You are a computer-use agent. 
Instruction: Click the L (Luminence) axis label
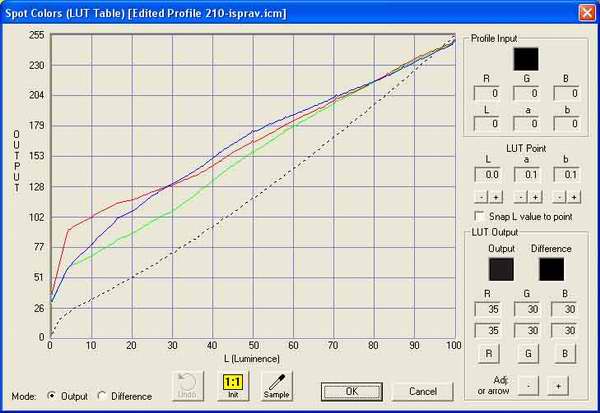(x=252, y=359)
